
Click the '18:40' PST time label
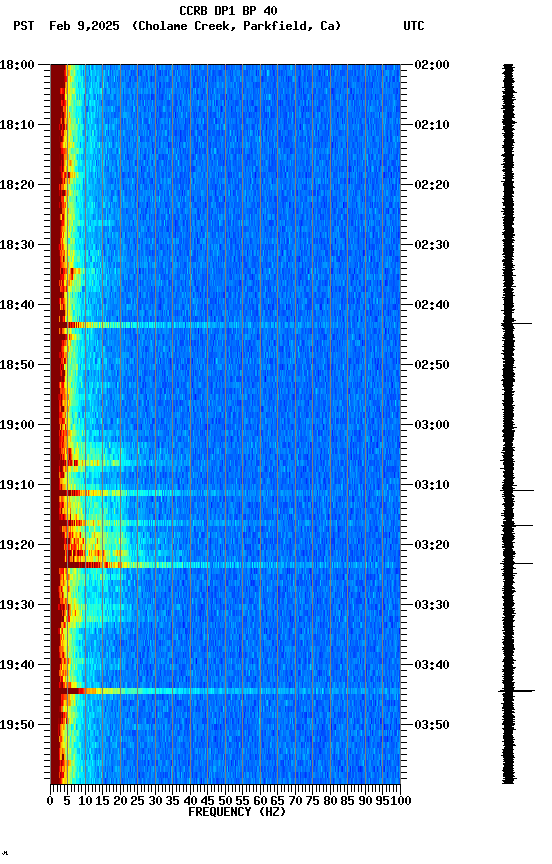[x=17, y=305]
